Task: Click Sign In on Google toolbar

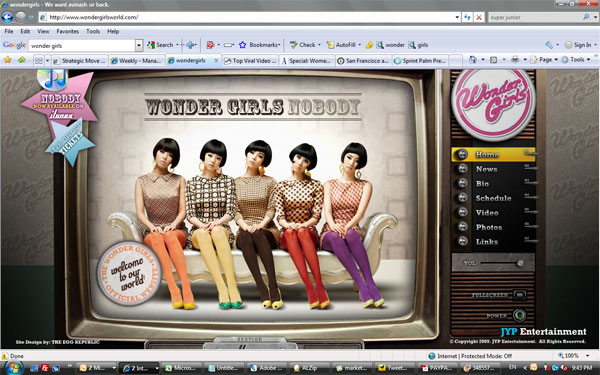Action: tap(578, 45)
